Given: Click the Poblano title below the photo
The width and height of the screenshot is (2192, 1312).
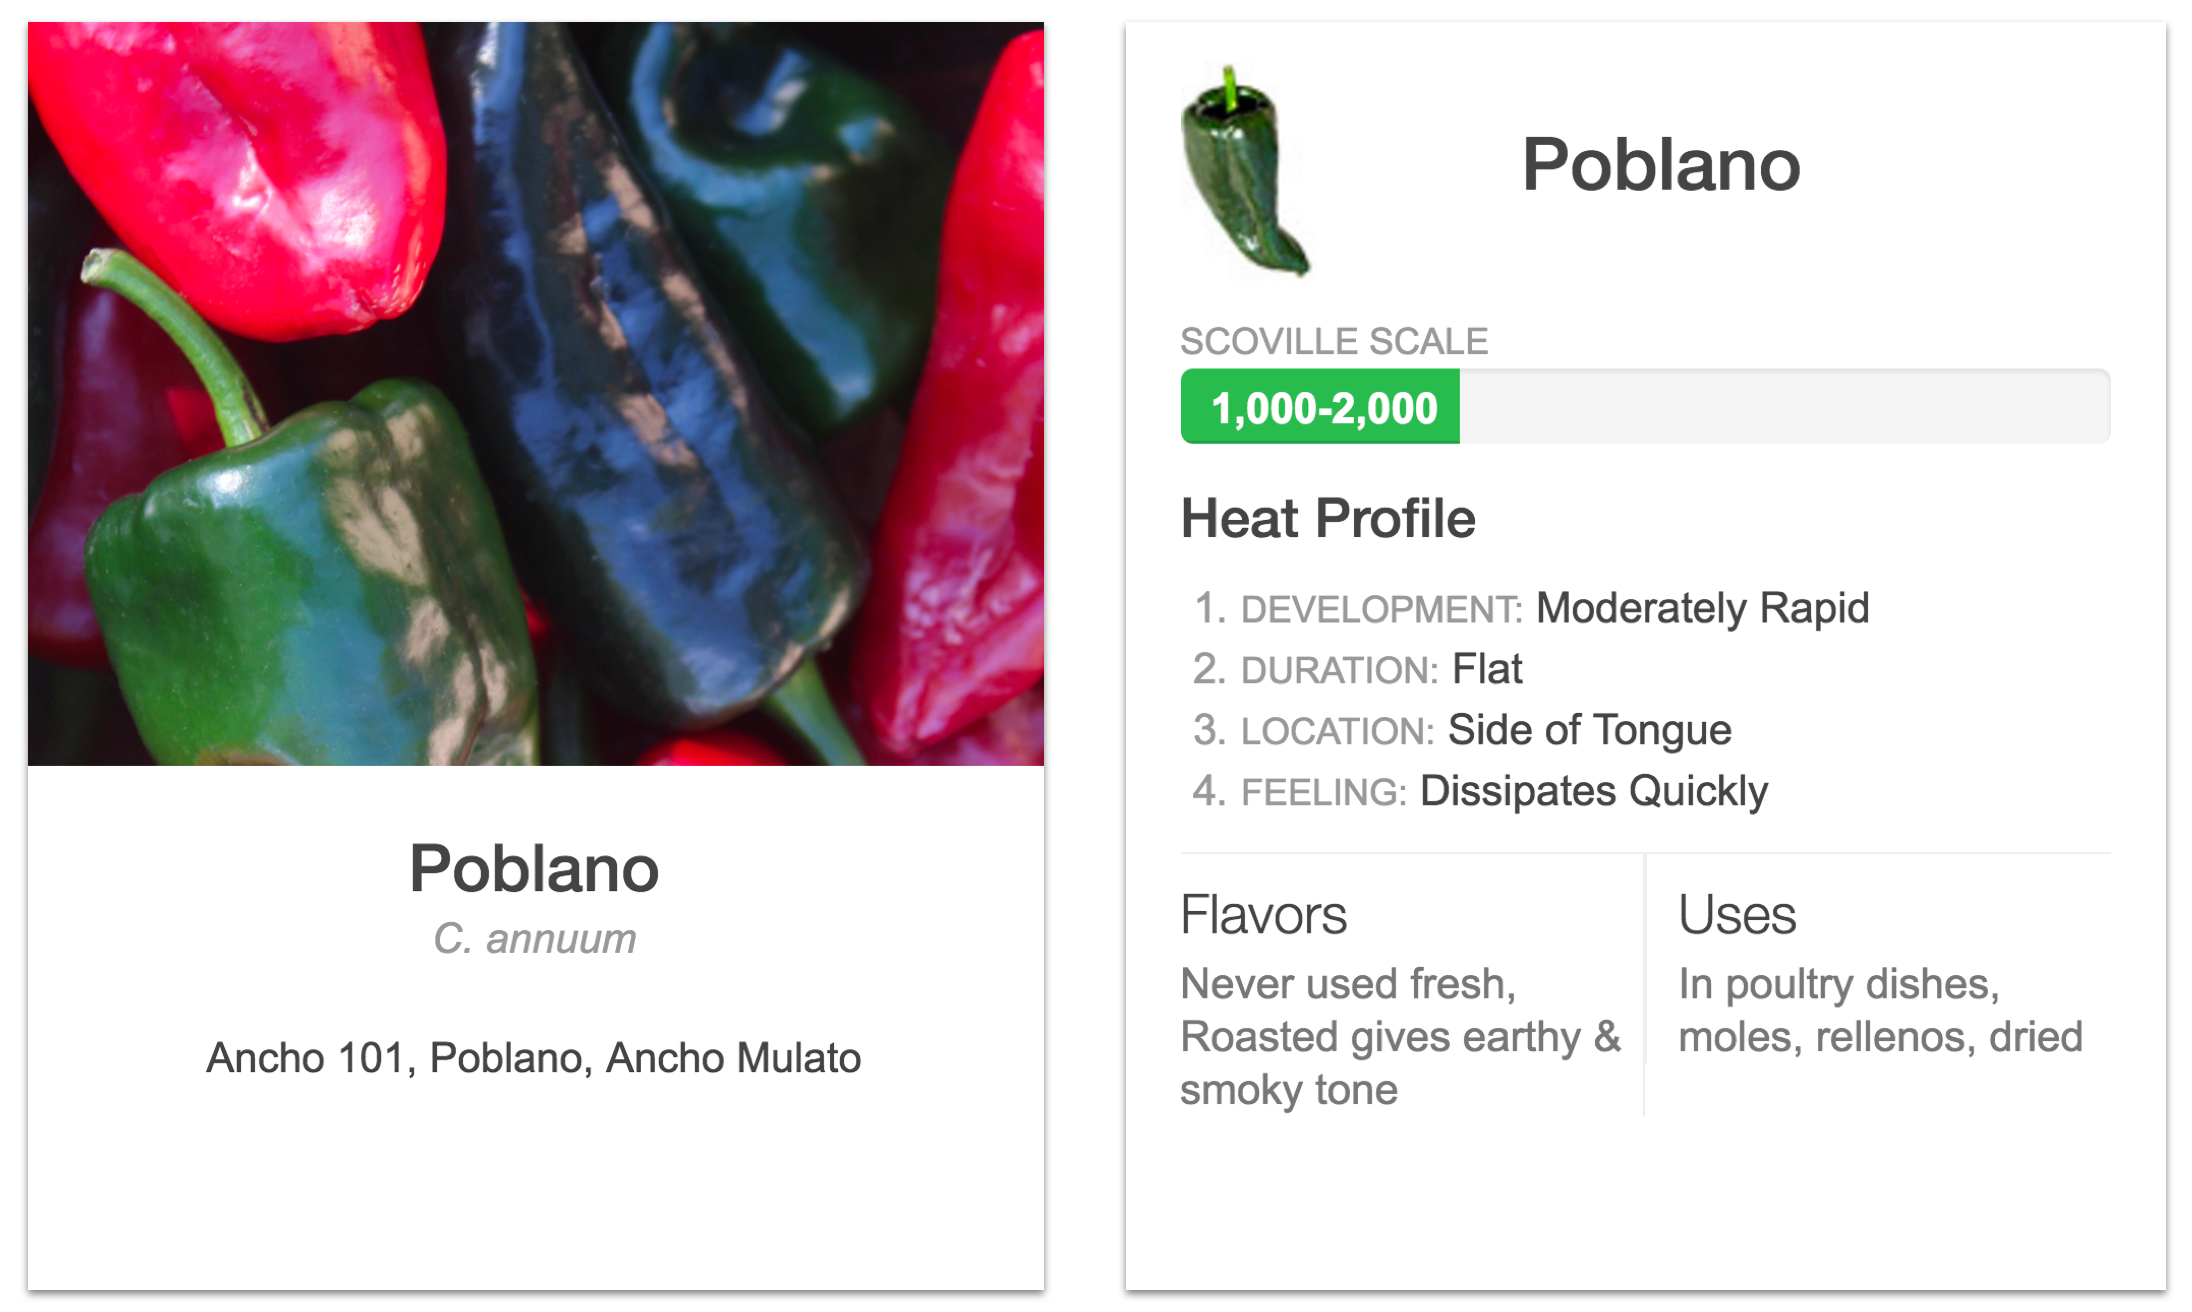Looking at the screenshot, I should coord(534,868).
